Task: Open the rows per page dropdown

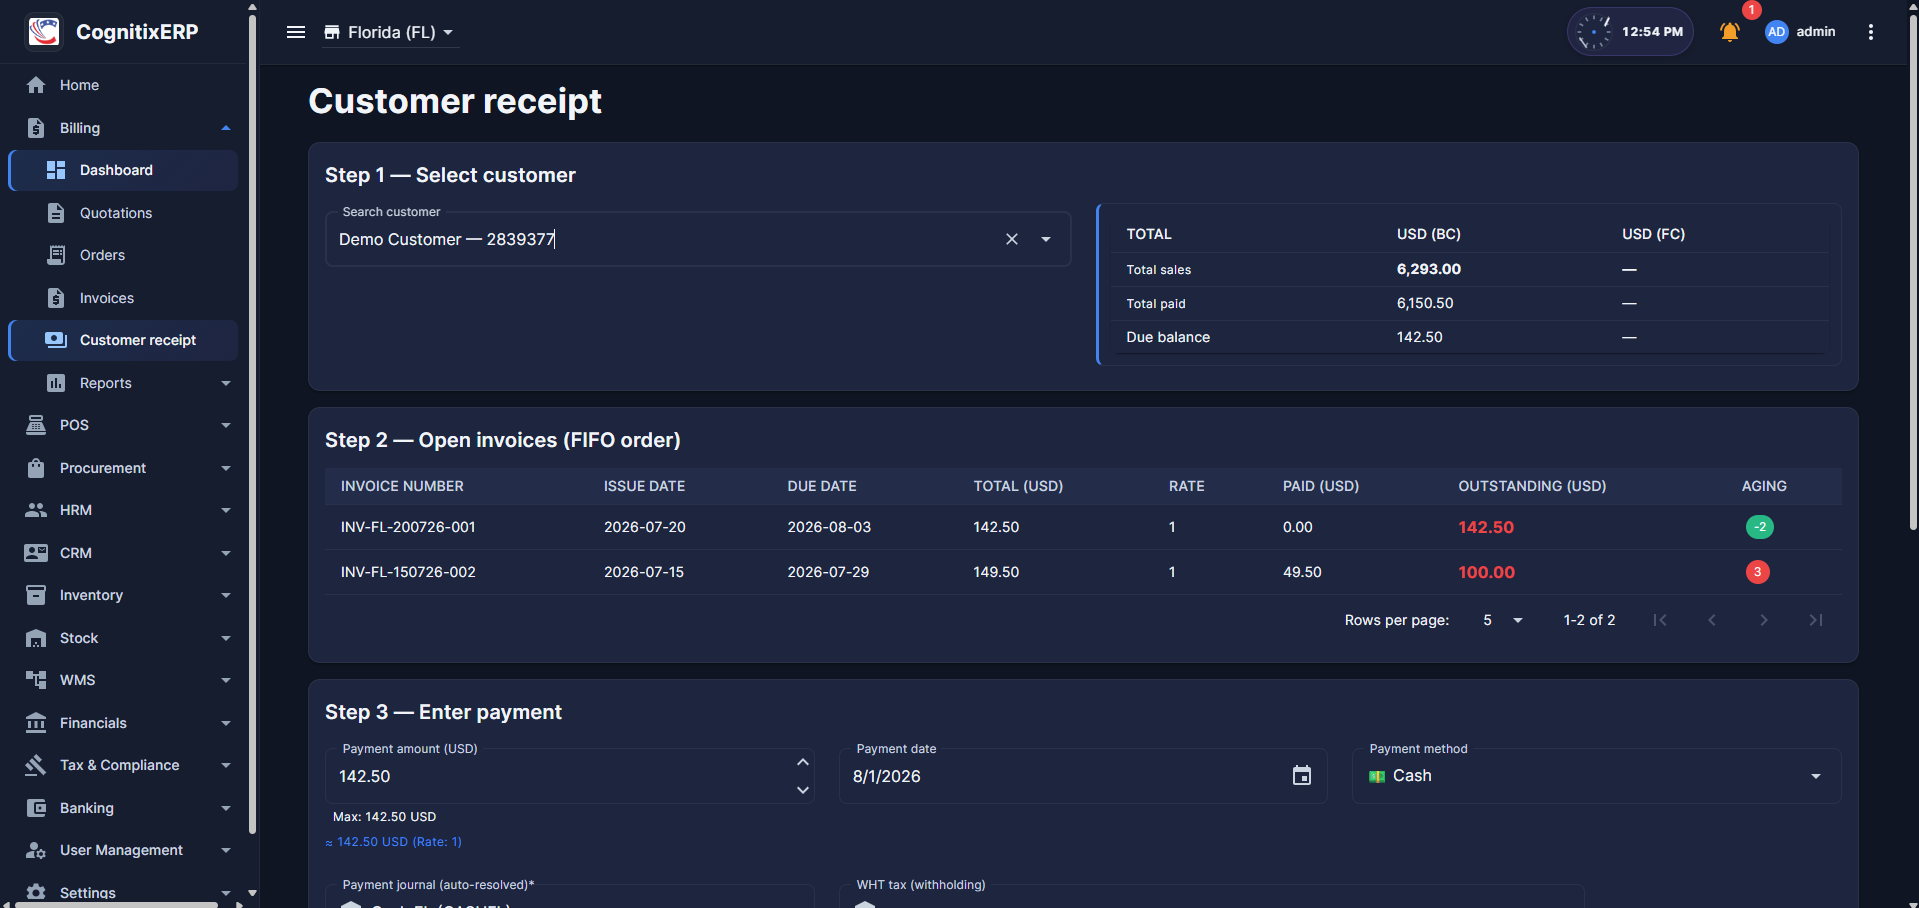Action: 1503,620
